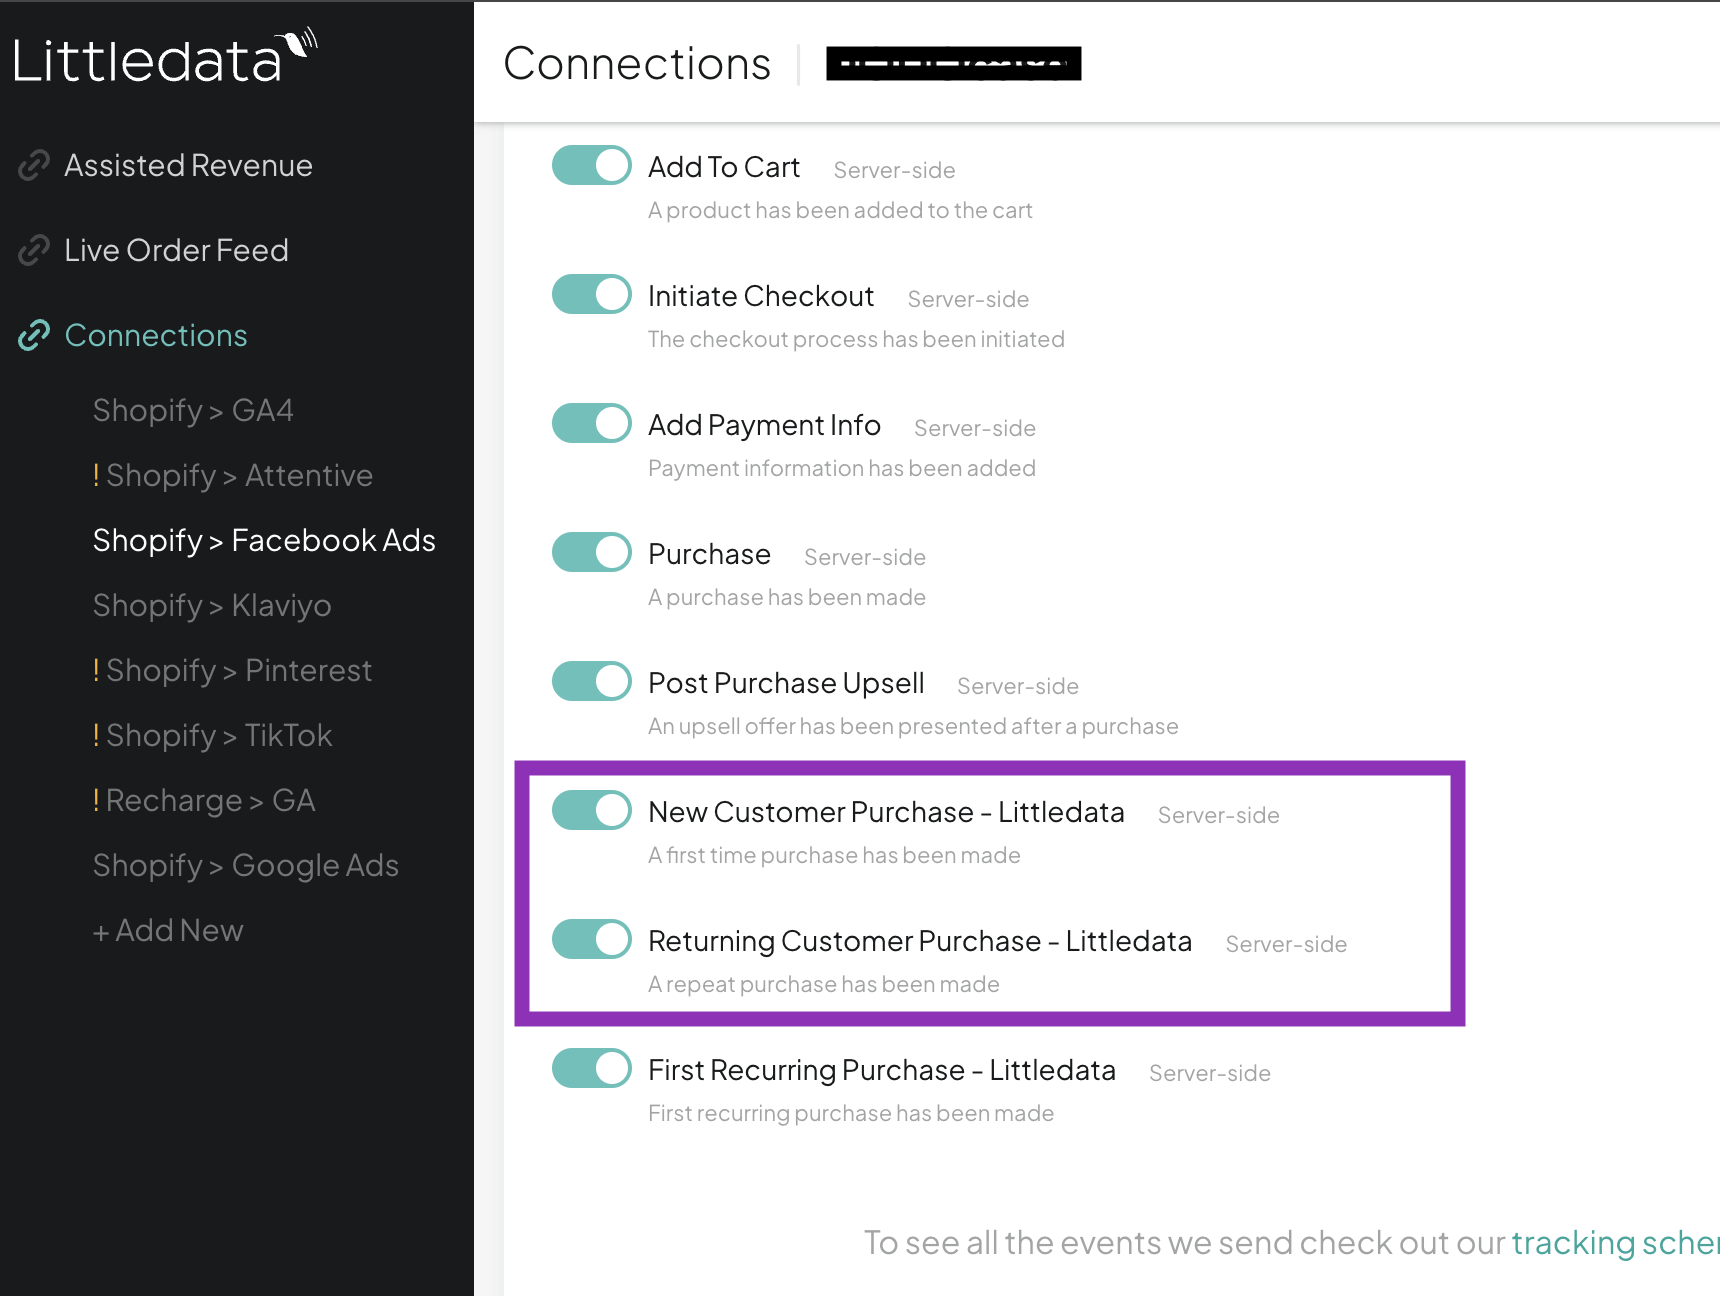Click 'The checkout process has been initiated'

pos(856,339)
